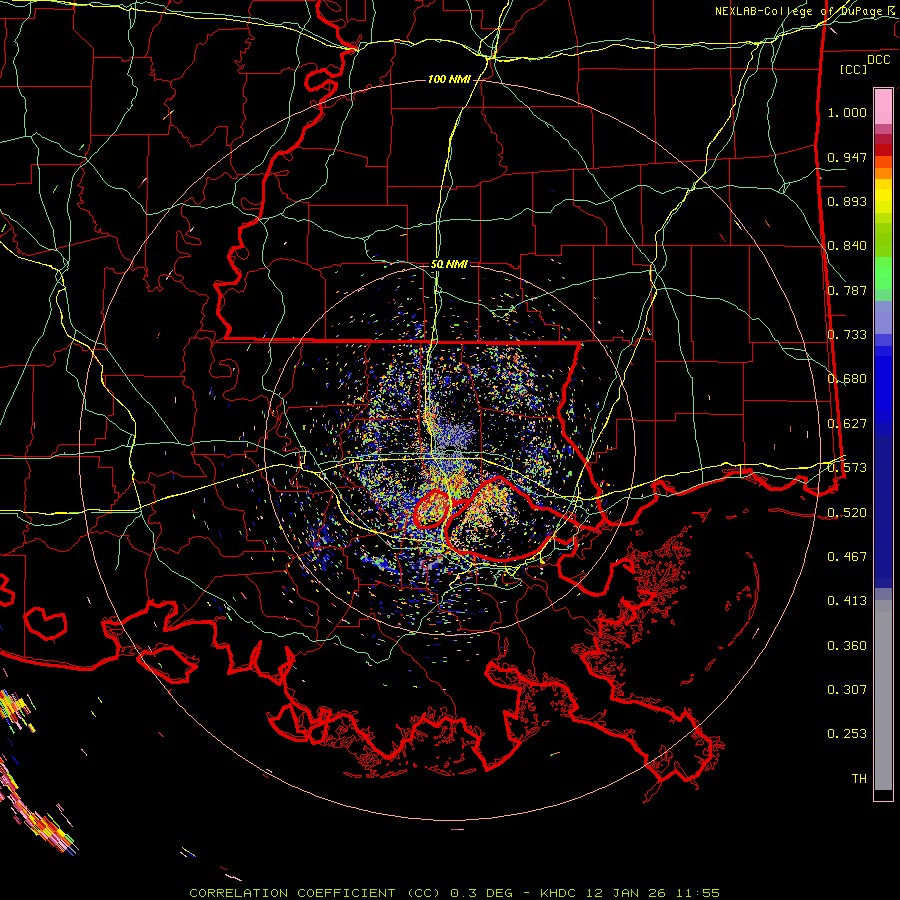This screenshot has width=900, height=900.
Task: Click the 0.840 scale value
Action: coord(847,246)
